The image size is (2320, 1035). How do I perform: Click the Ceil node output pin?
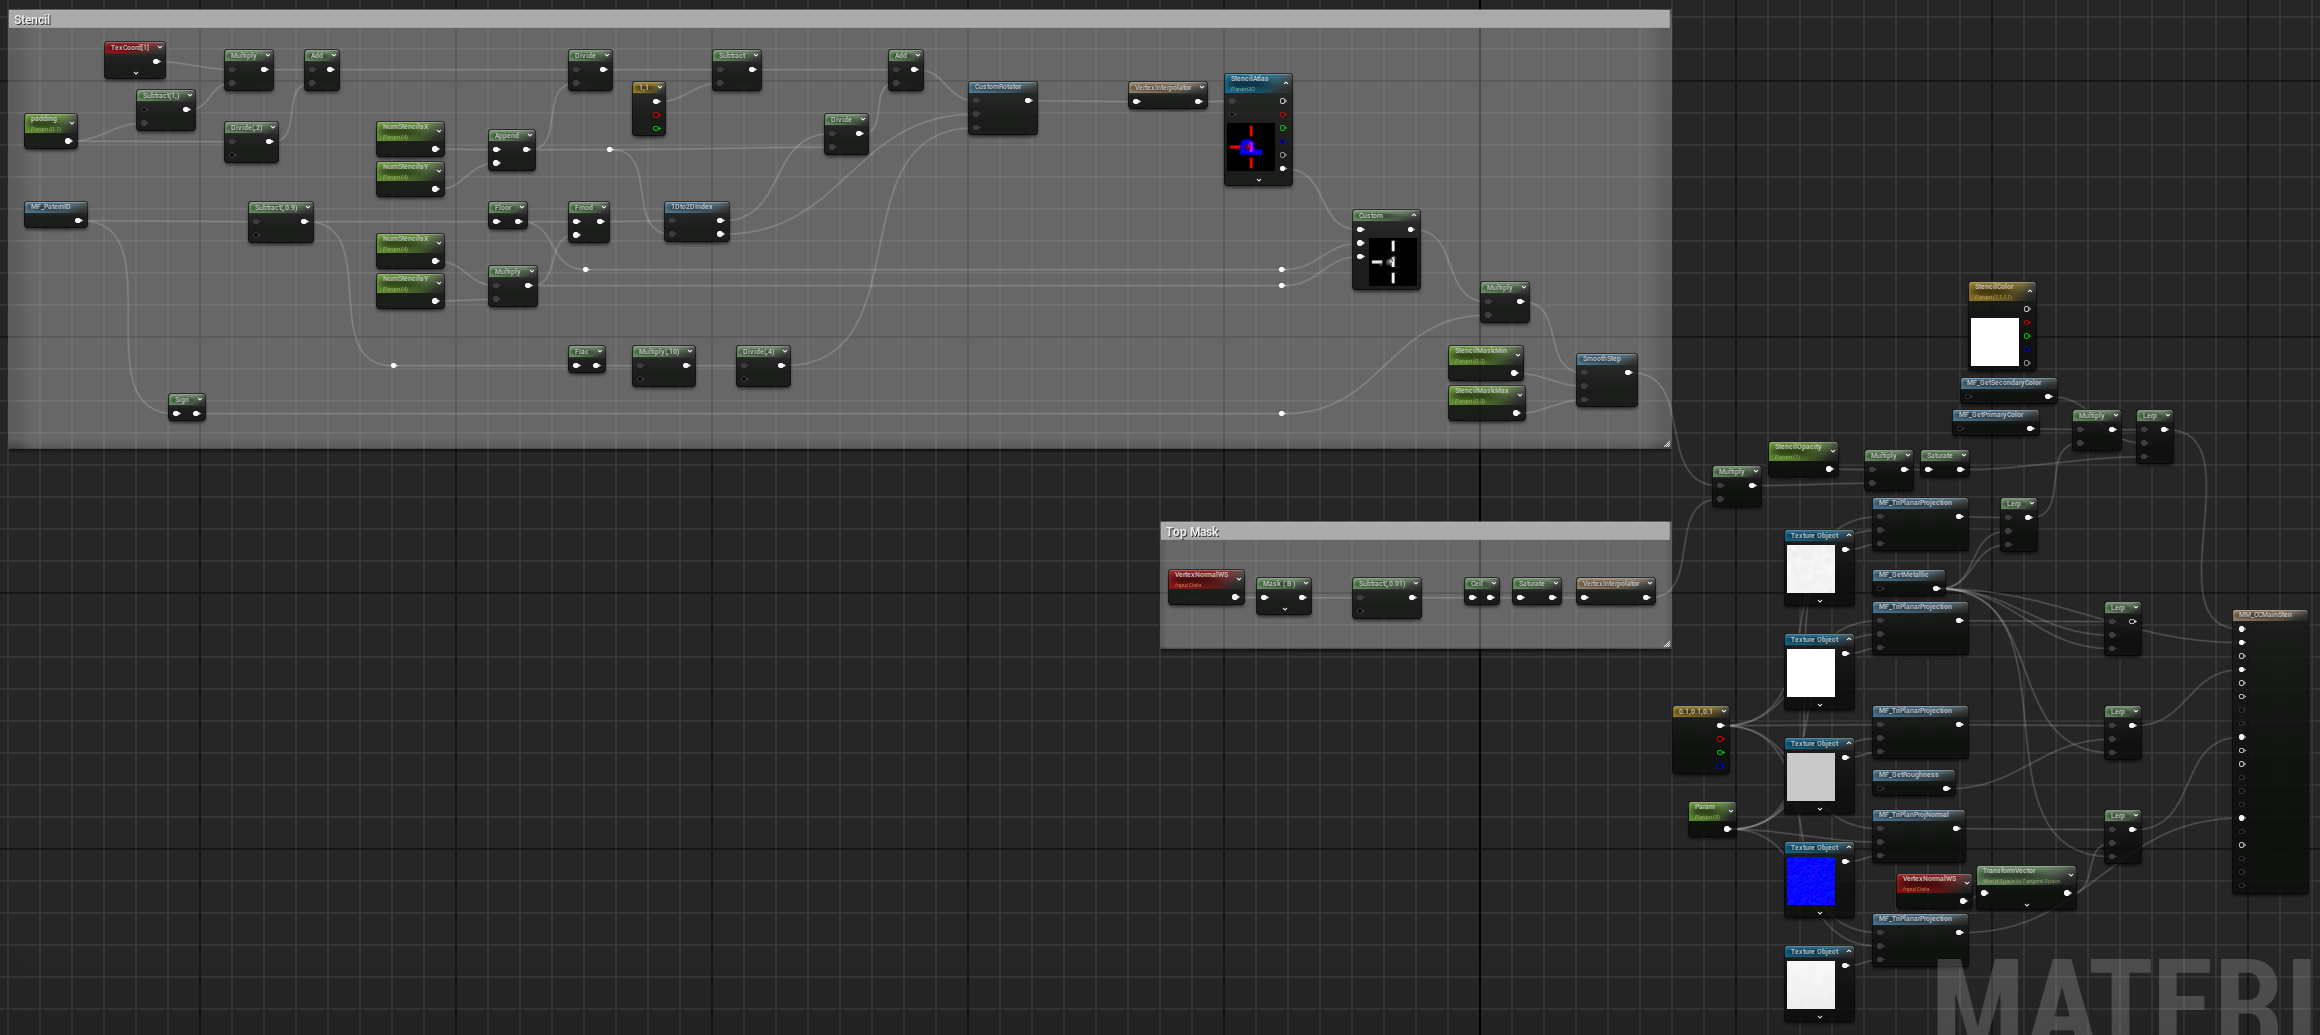point(1490,598)
